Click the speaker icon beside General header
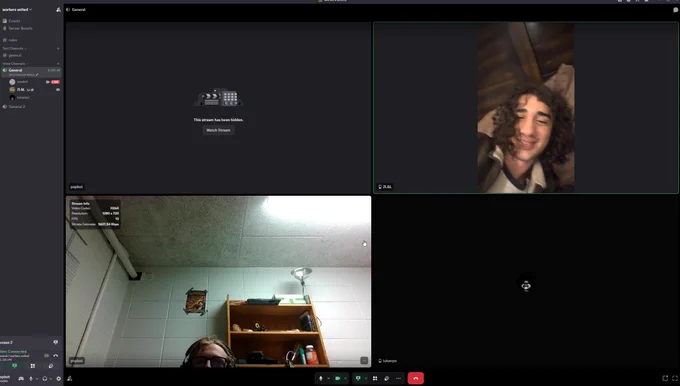This screenshot has height=386, width=680. coord(68,10)
